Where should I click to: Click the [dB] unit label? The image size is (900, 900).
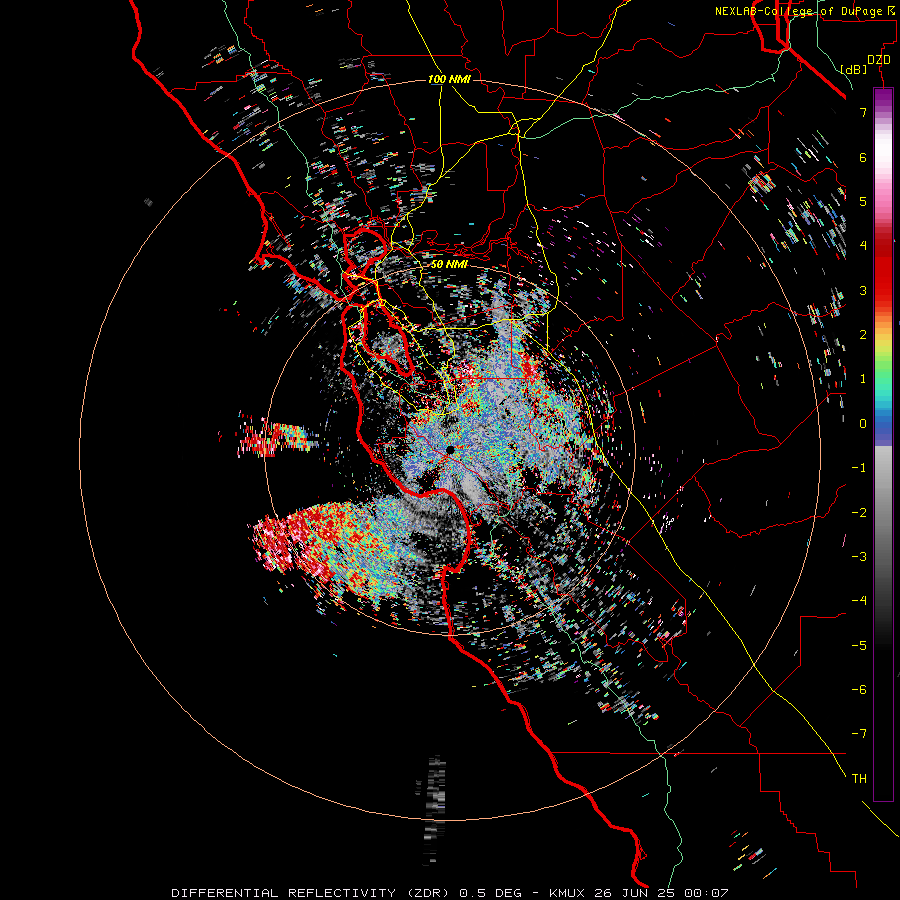click(x=854, y=70)
